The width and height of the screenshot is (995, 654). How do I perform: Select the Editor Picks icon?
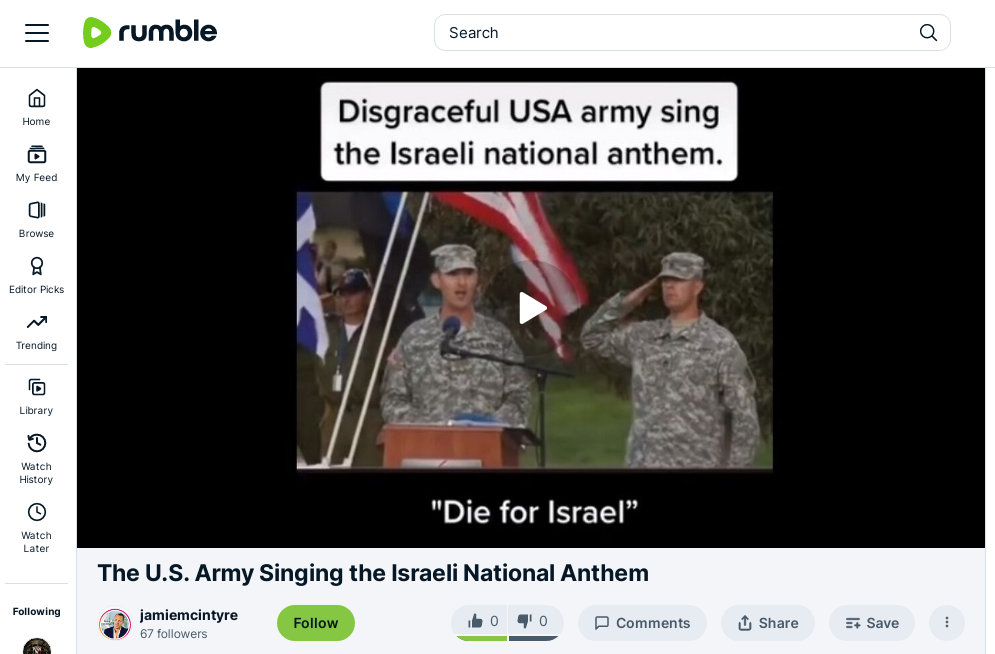(x=36, y=273)
